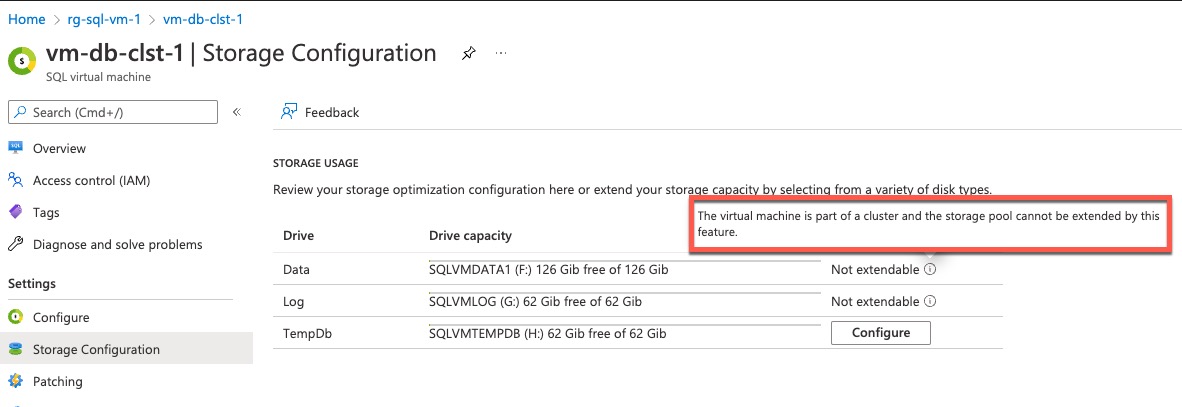Viewport: 1182px width, 407px height.
Task: Click the SQL virtual machine logo icon
Action: pyautogui.click(x=23, y=60)
